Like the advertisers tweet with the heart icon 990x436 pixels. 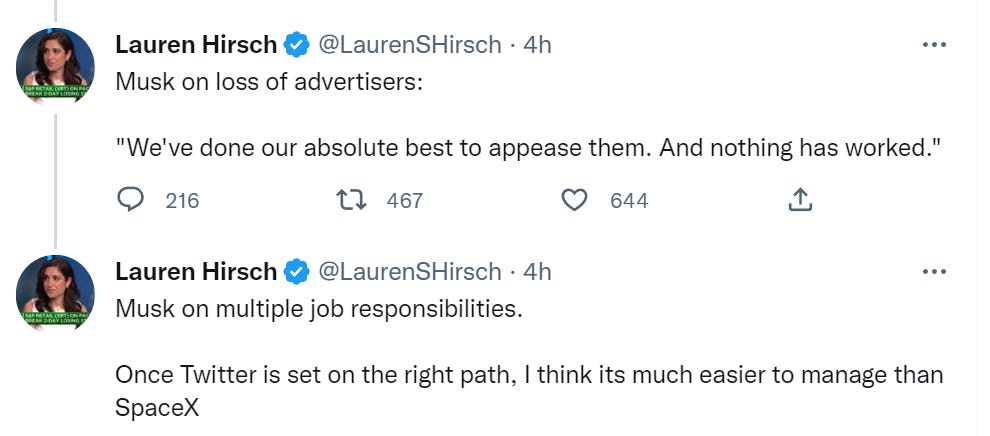[x=574, y=200]
